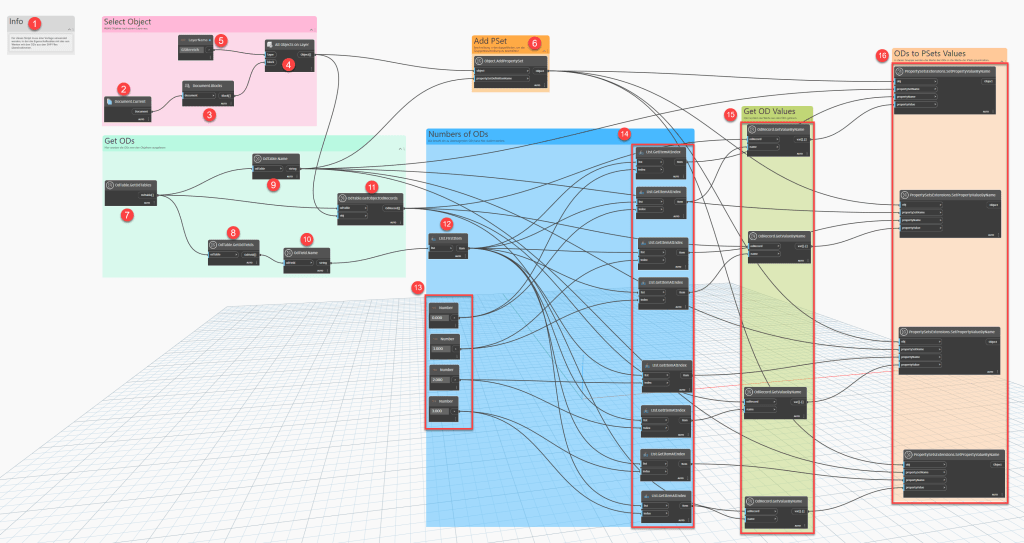Click the Object.AddPropertySet node icon
The width and height of the screenshot is (1024, 543).
pyautogui.click(x=479, y=61)
